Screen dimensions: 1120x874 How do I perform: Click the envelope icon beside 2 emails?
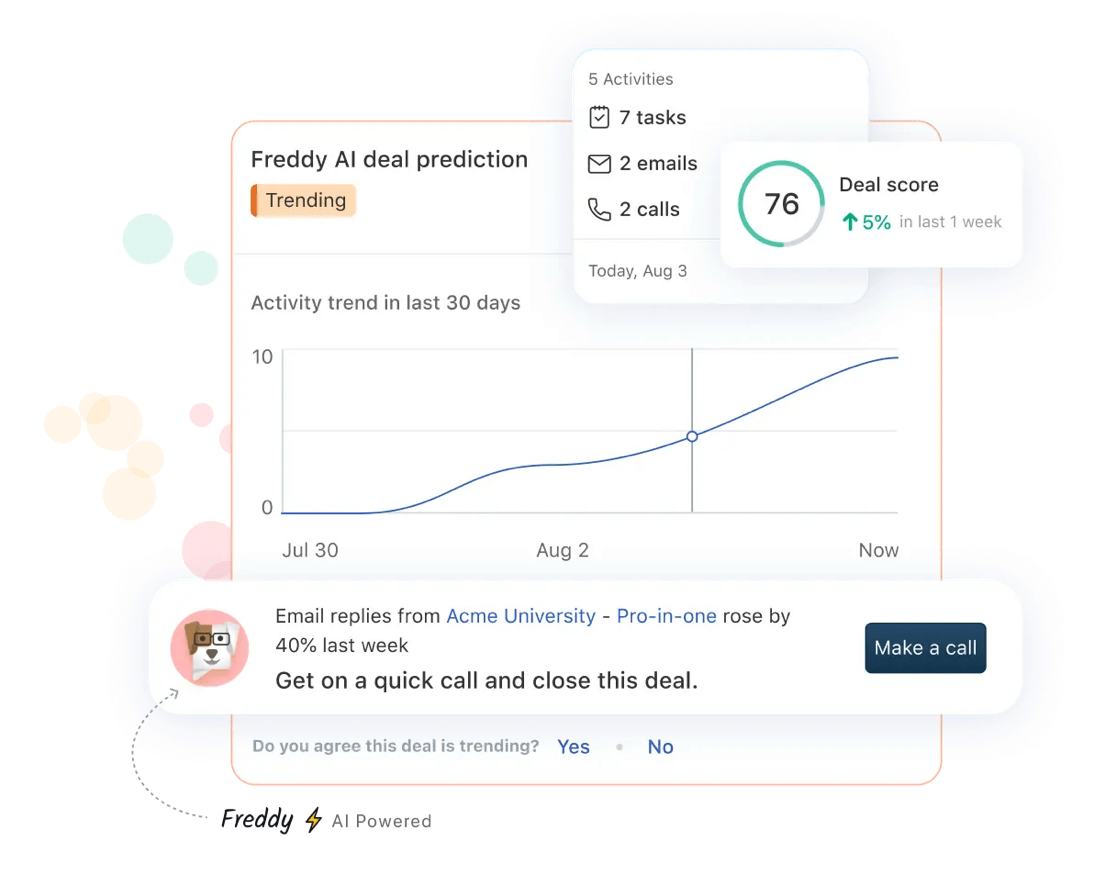[x=599, y=163]
